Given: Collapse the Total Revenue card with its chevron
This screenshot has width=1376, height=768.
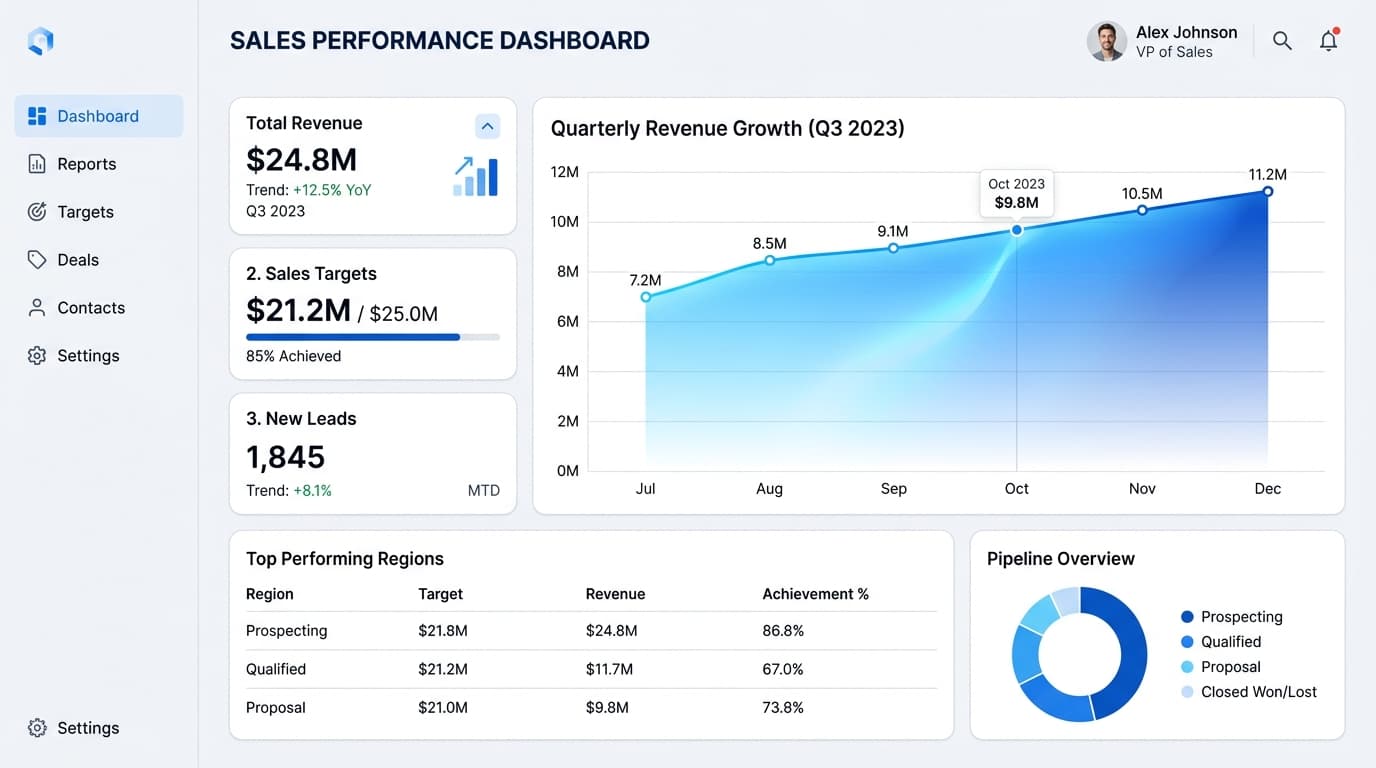Looking at the screenshot, I should point(487,126).
